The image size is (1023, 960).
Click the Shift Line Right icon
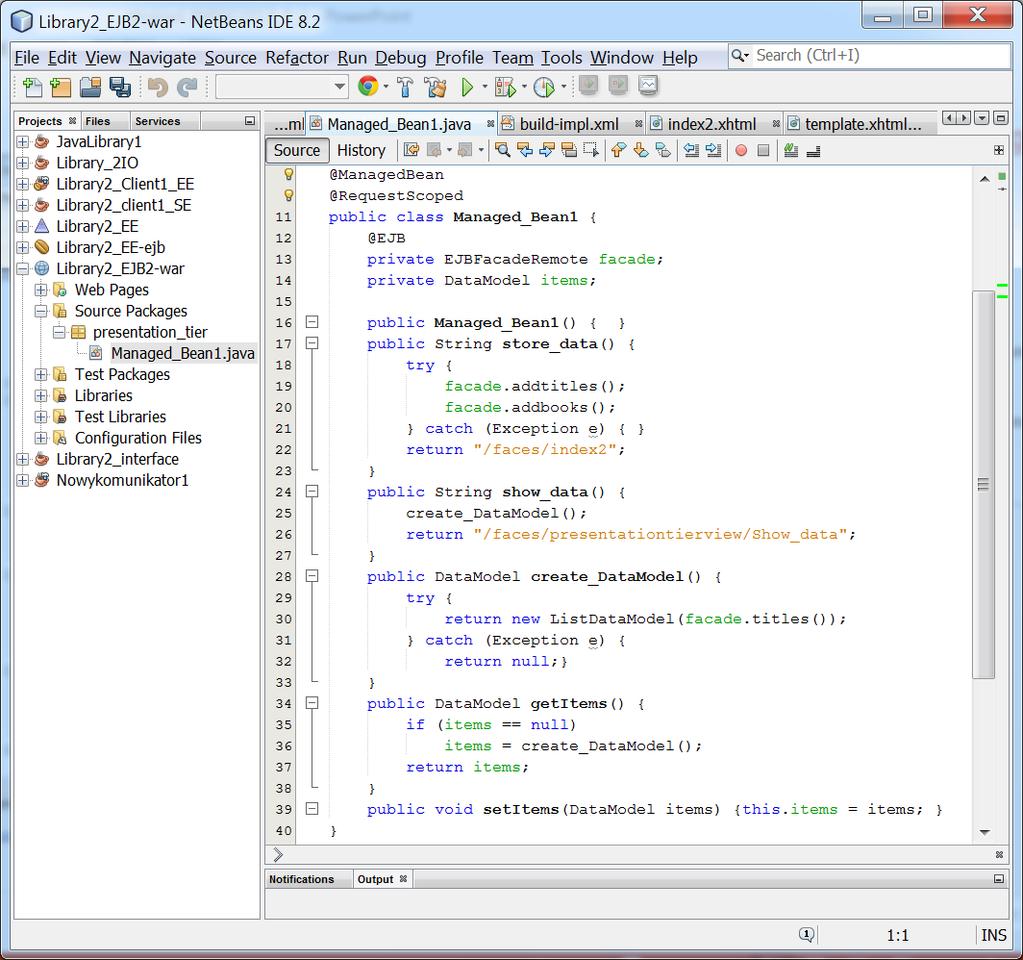click(713, 150)
